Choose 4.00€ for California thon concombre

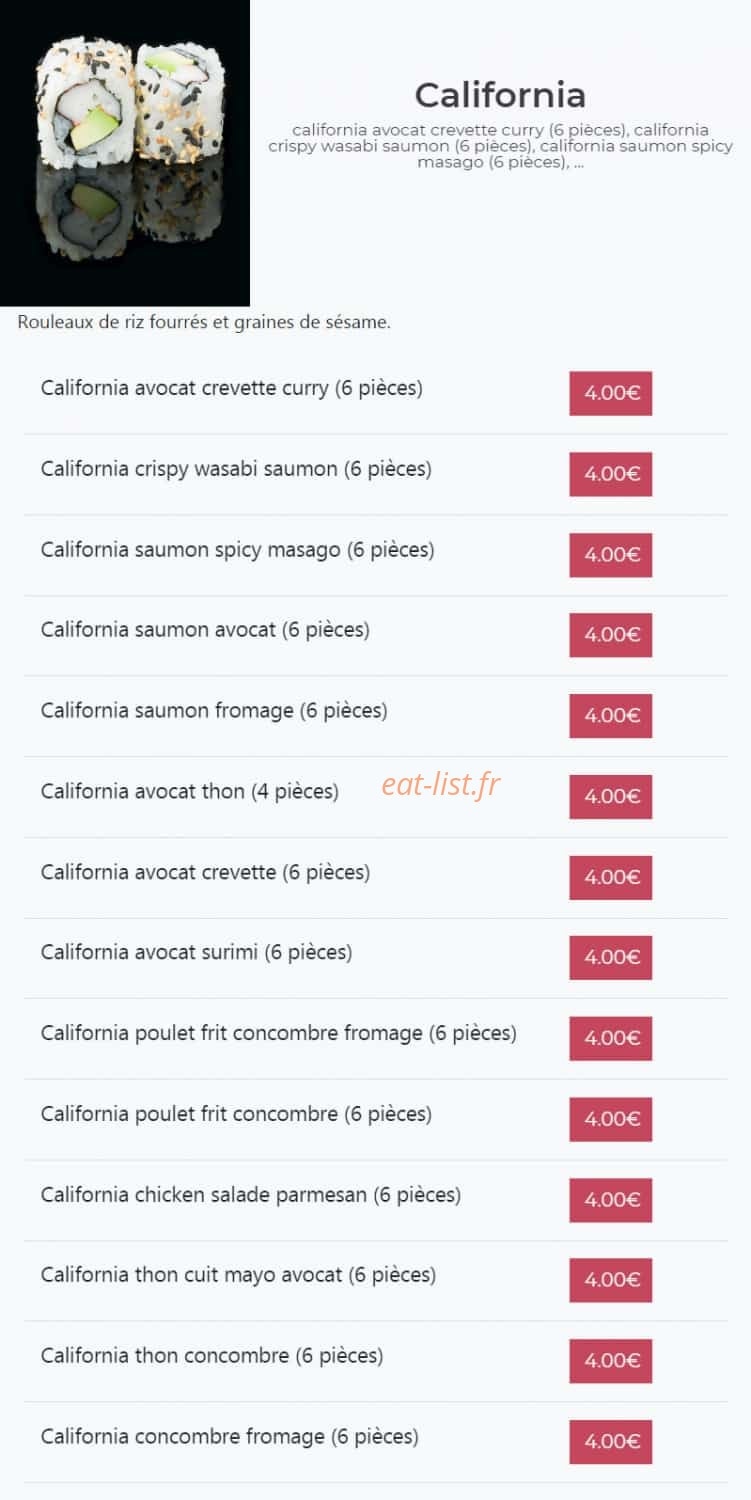[x=611, y=1361]
